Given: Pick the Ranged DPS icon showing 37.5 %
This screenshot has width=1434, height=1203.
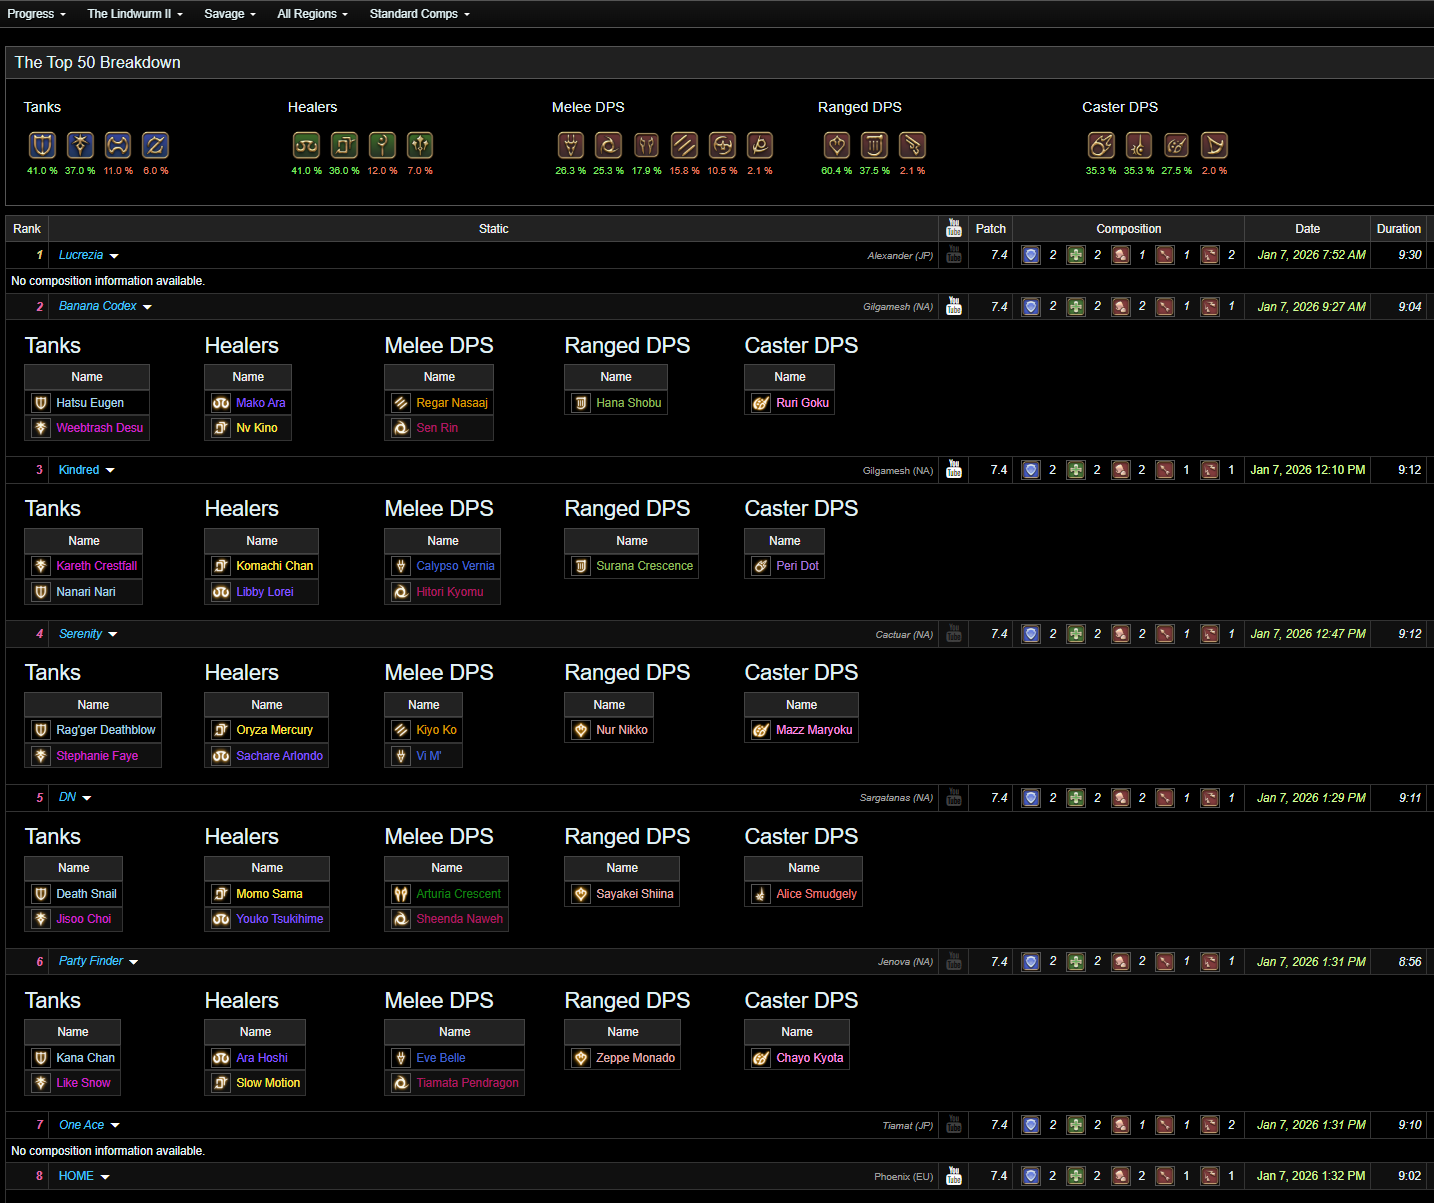Looking at the screenshot, I should point(874,145).
